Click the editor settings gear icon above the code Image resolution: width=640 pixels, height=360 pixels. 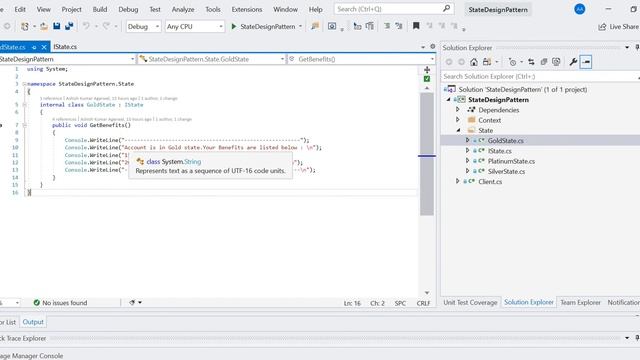(433, 47)
